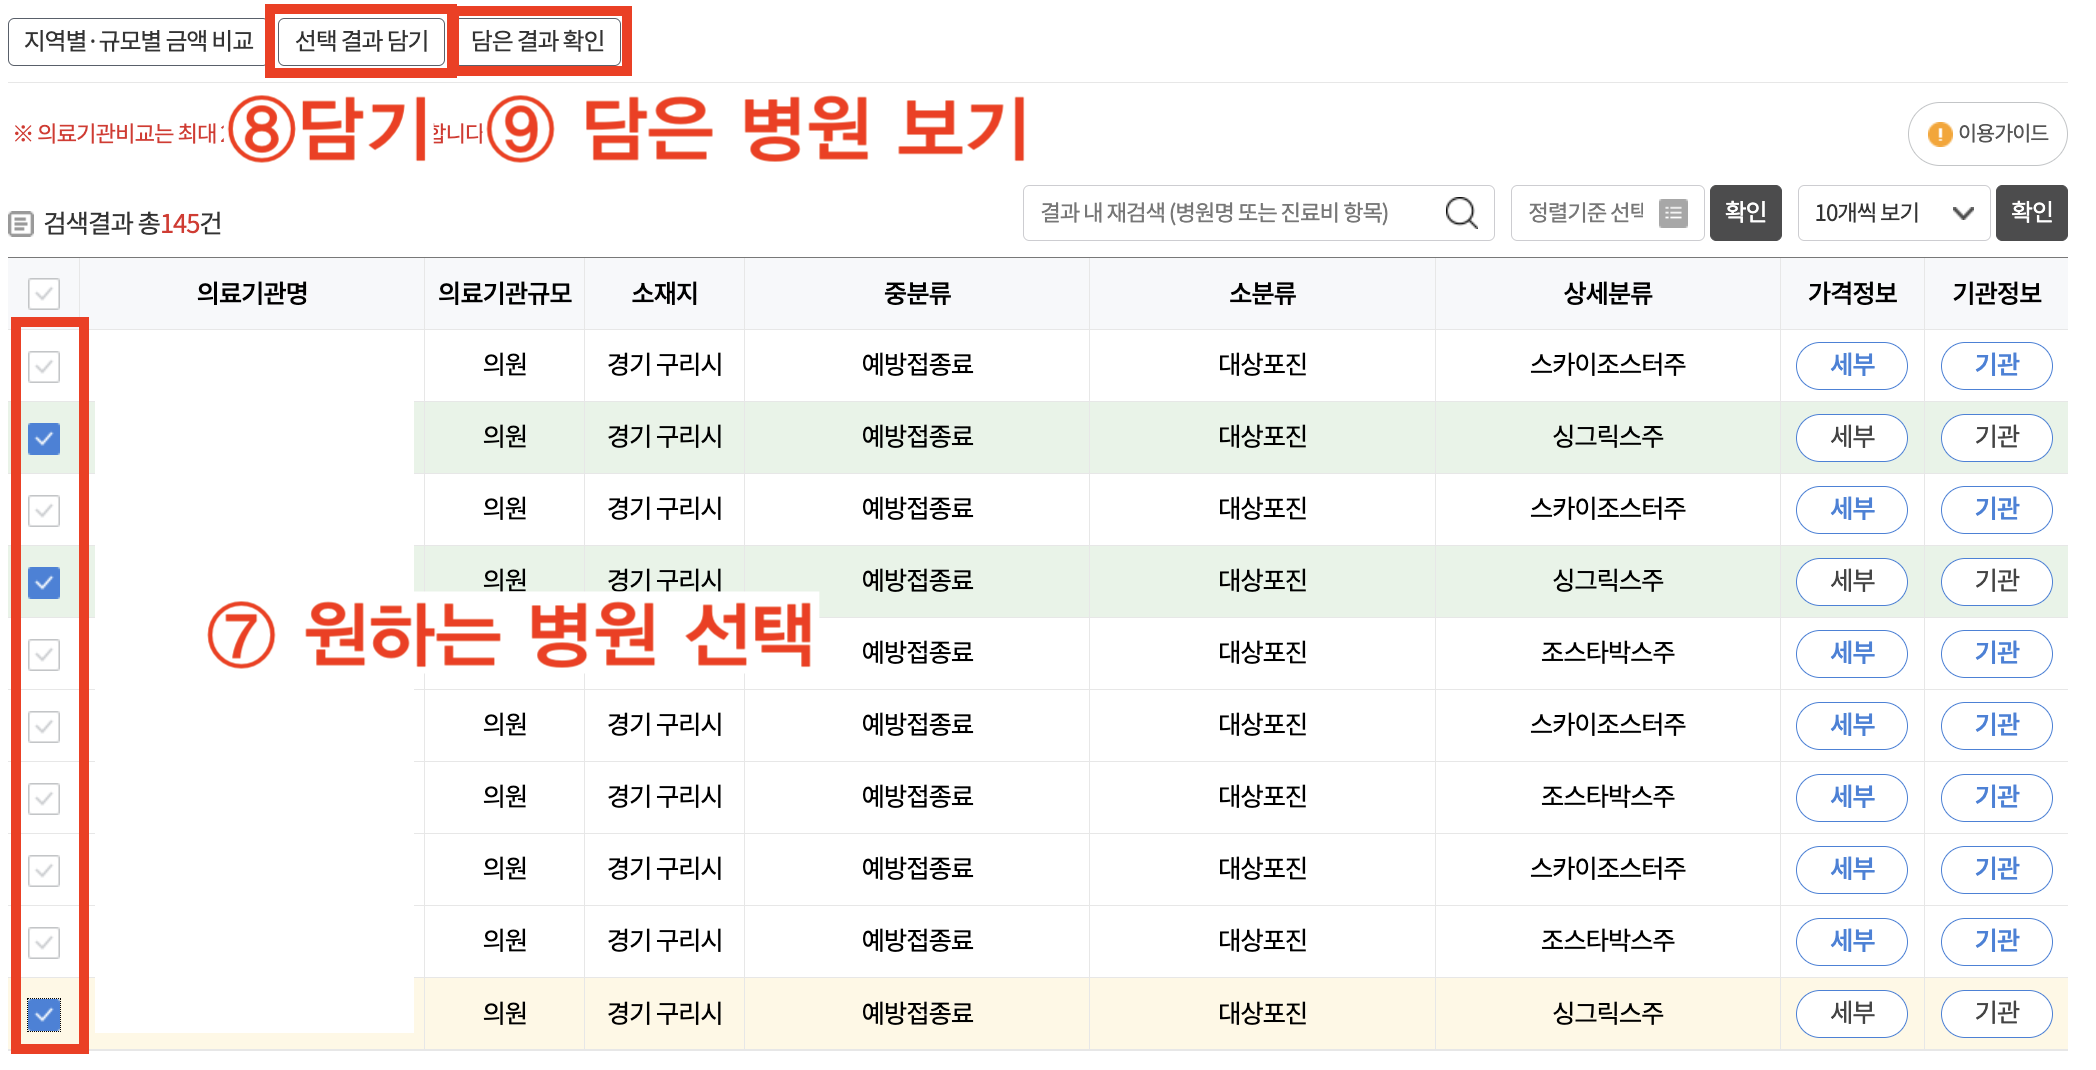This screenshot has width=2096, height=1070.
Task: Check the last 조스타박스주 row checkbox
Action: [44, 942]
